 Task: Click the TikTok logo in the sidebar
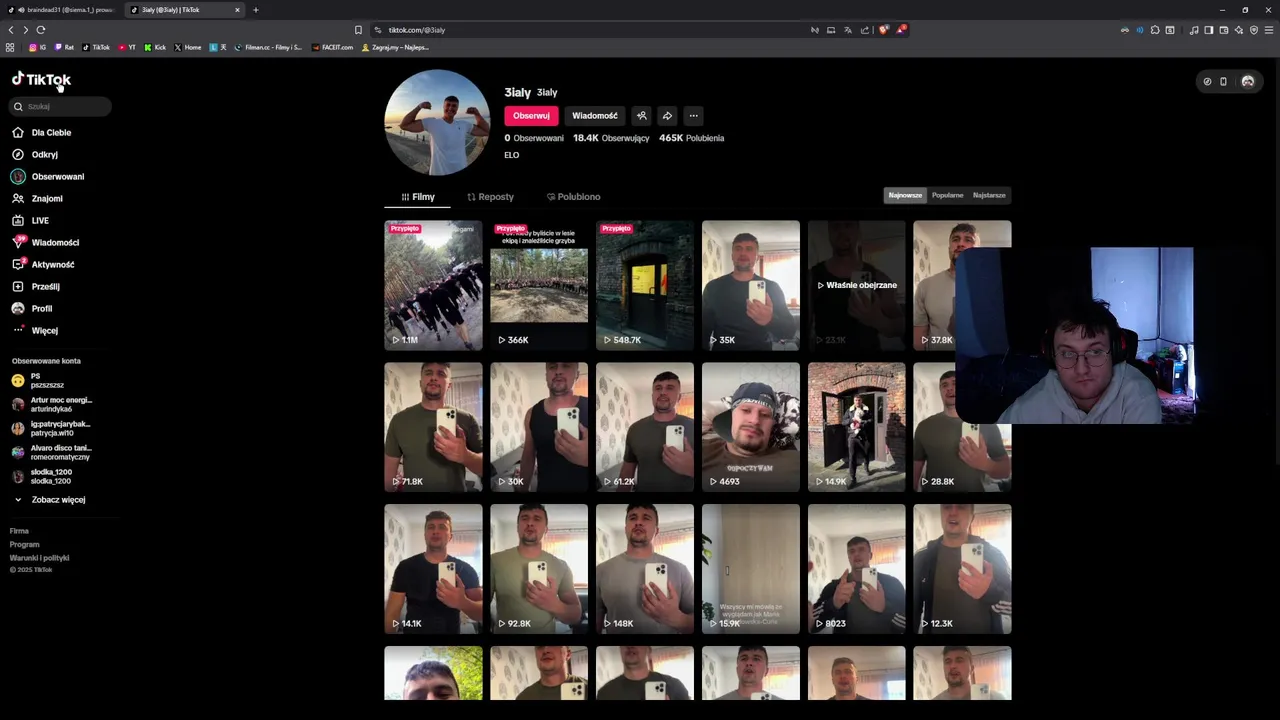click(x=41, y=79)
